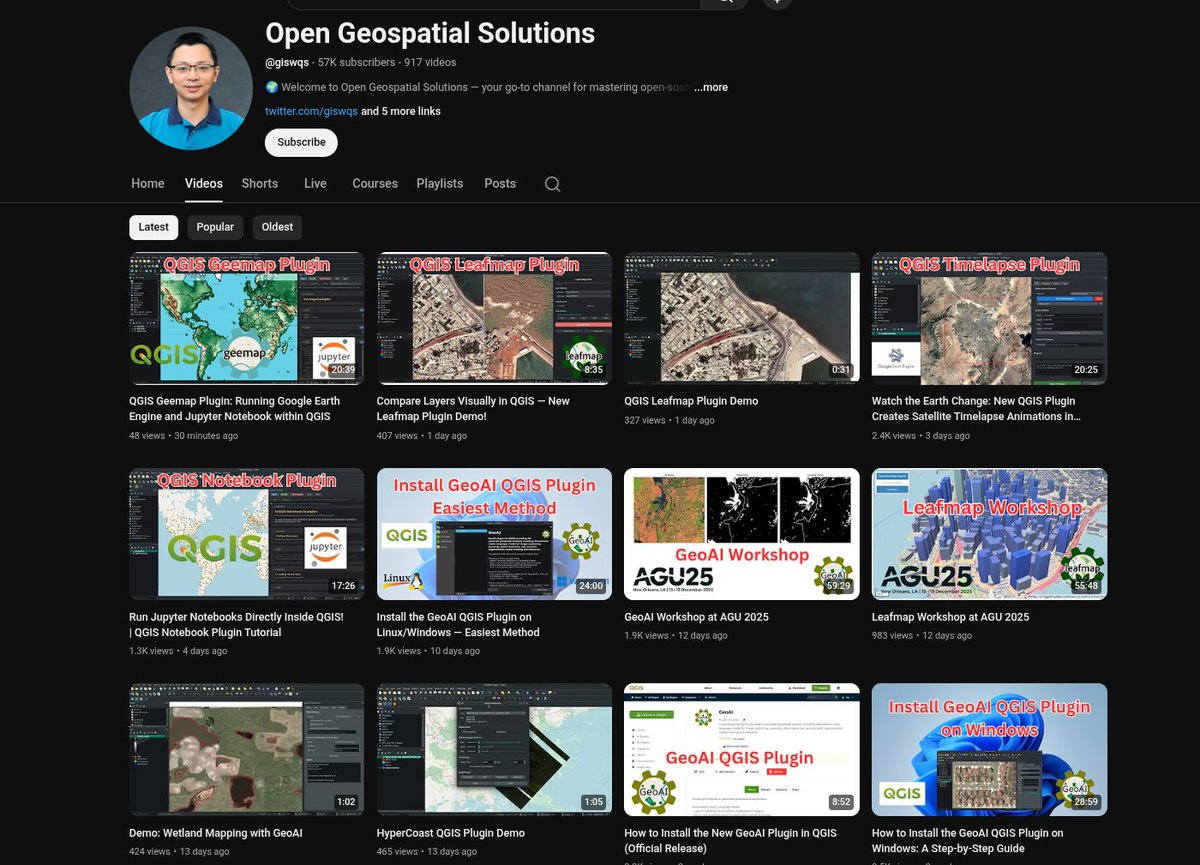Play the Wetland Mapping demo thumbnail
This screenshot has width=1200, height=865.
(247, 750)
